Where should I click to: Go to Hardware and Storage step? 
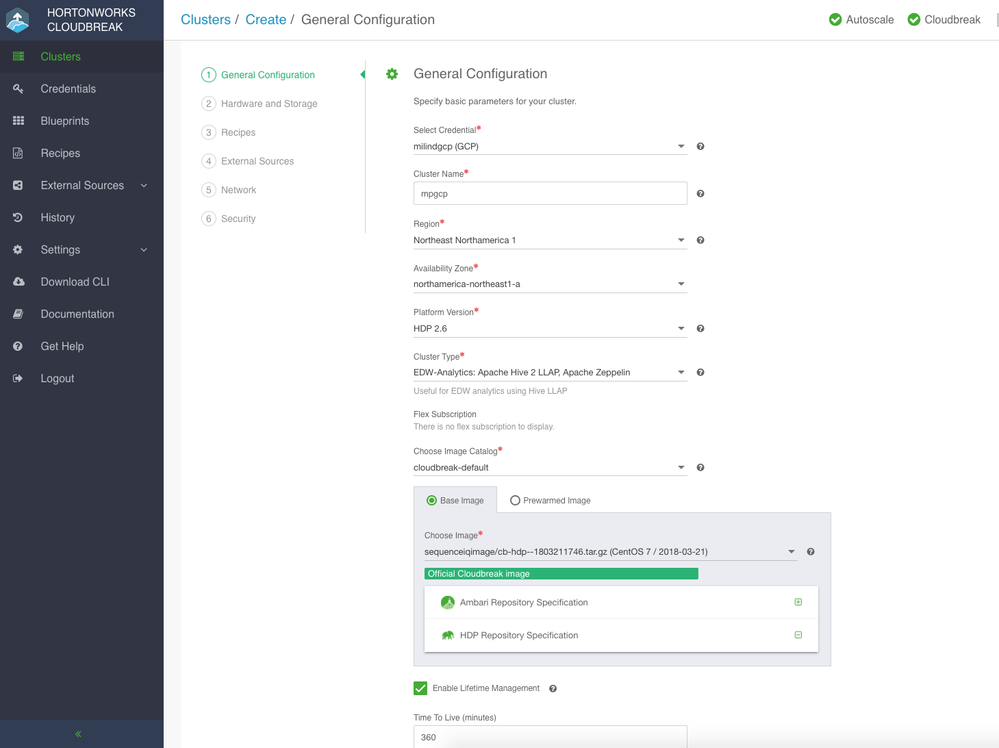coord(268,104)
